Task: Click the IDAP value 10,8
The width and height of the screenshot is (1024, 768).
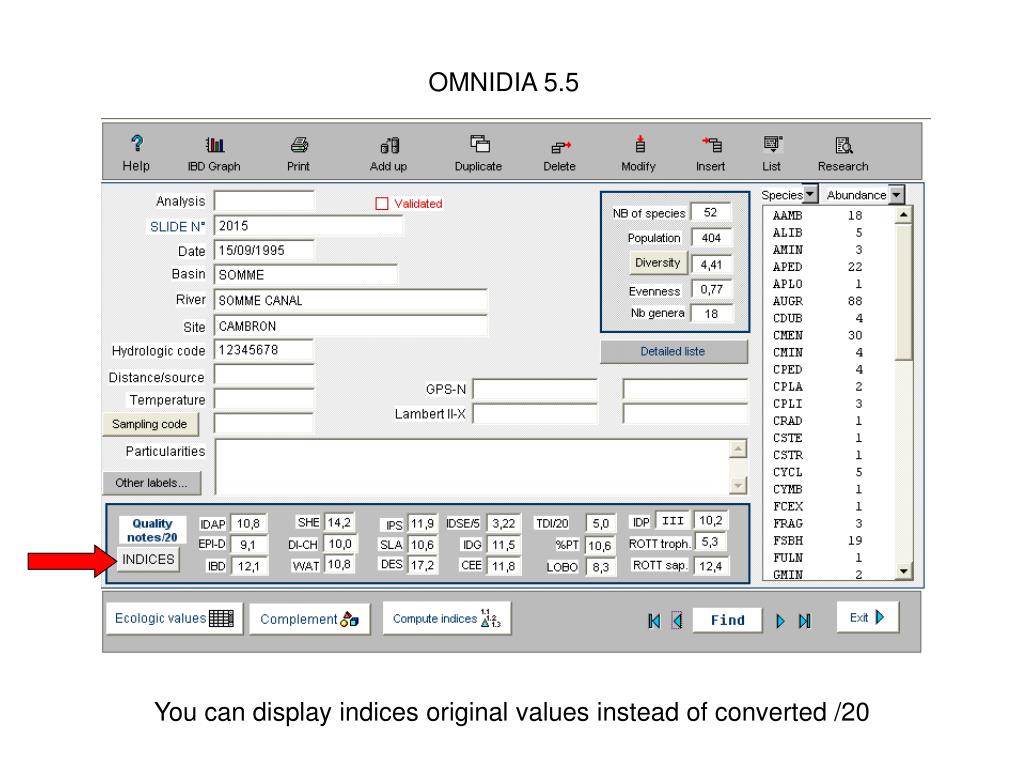Action: coord(249,524)
